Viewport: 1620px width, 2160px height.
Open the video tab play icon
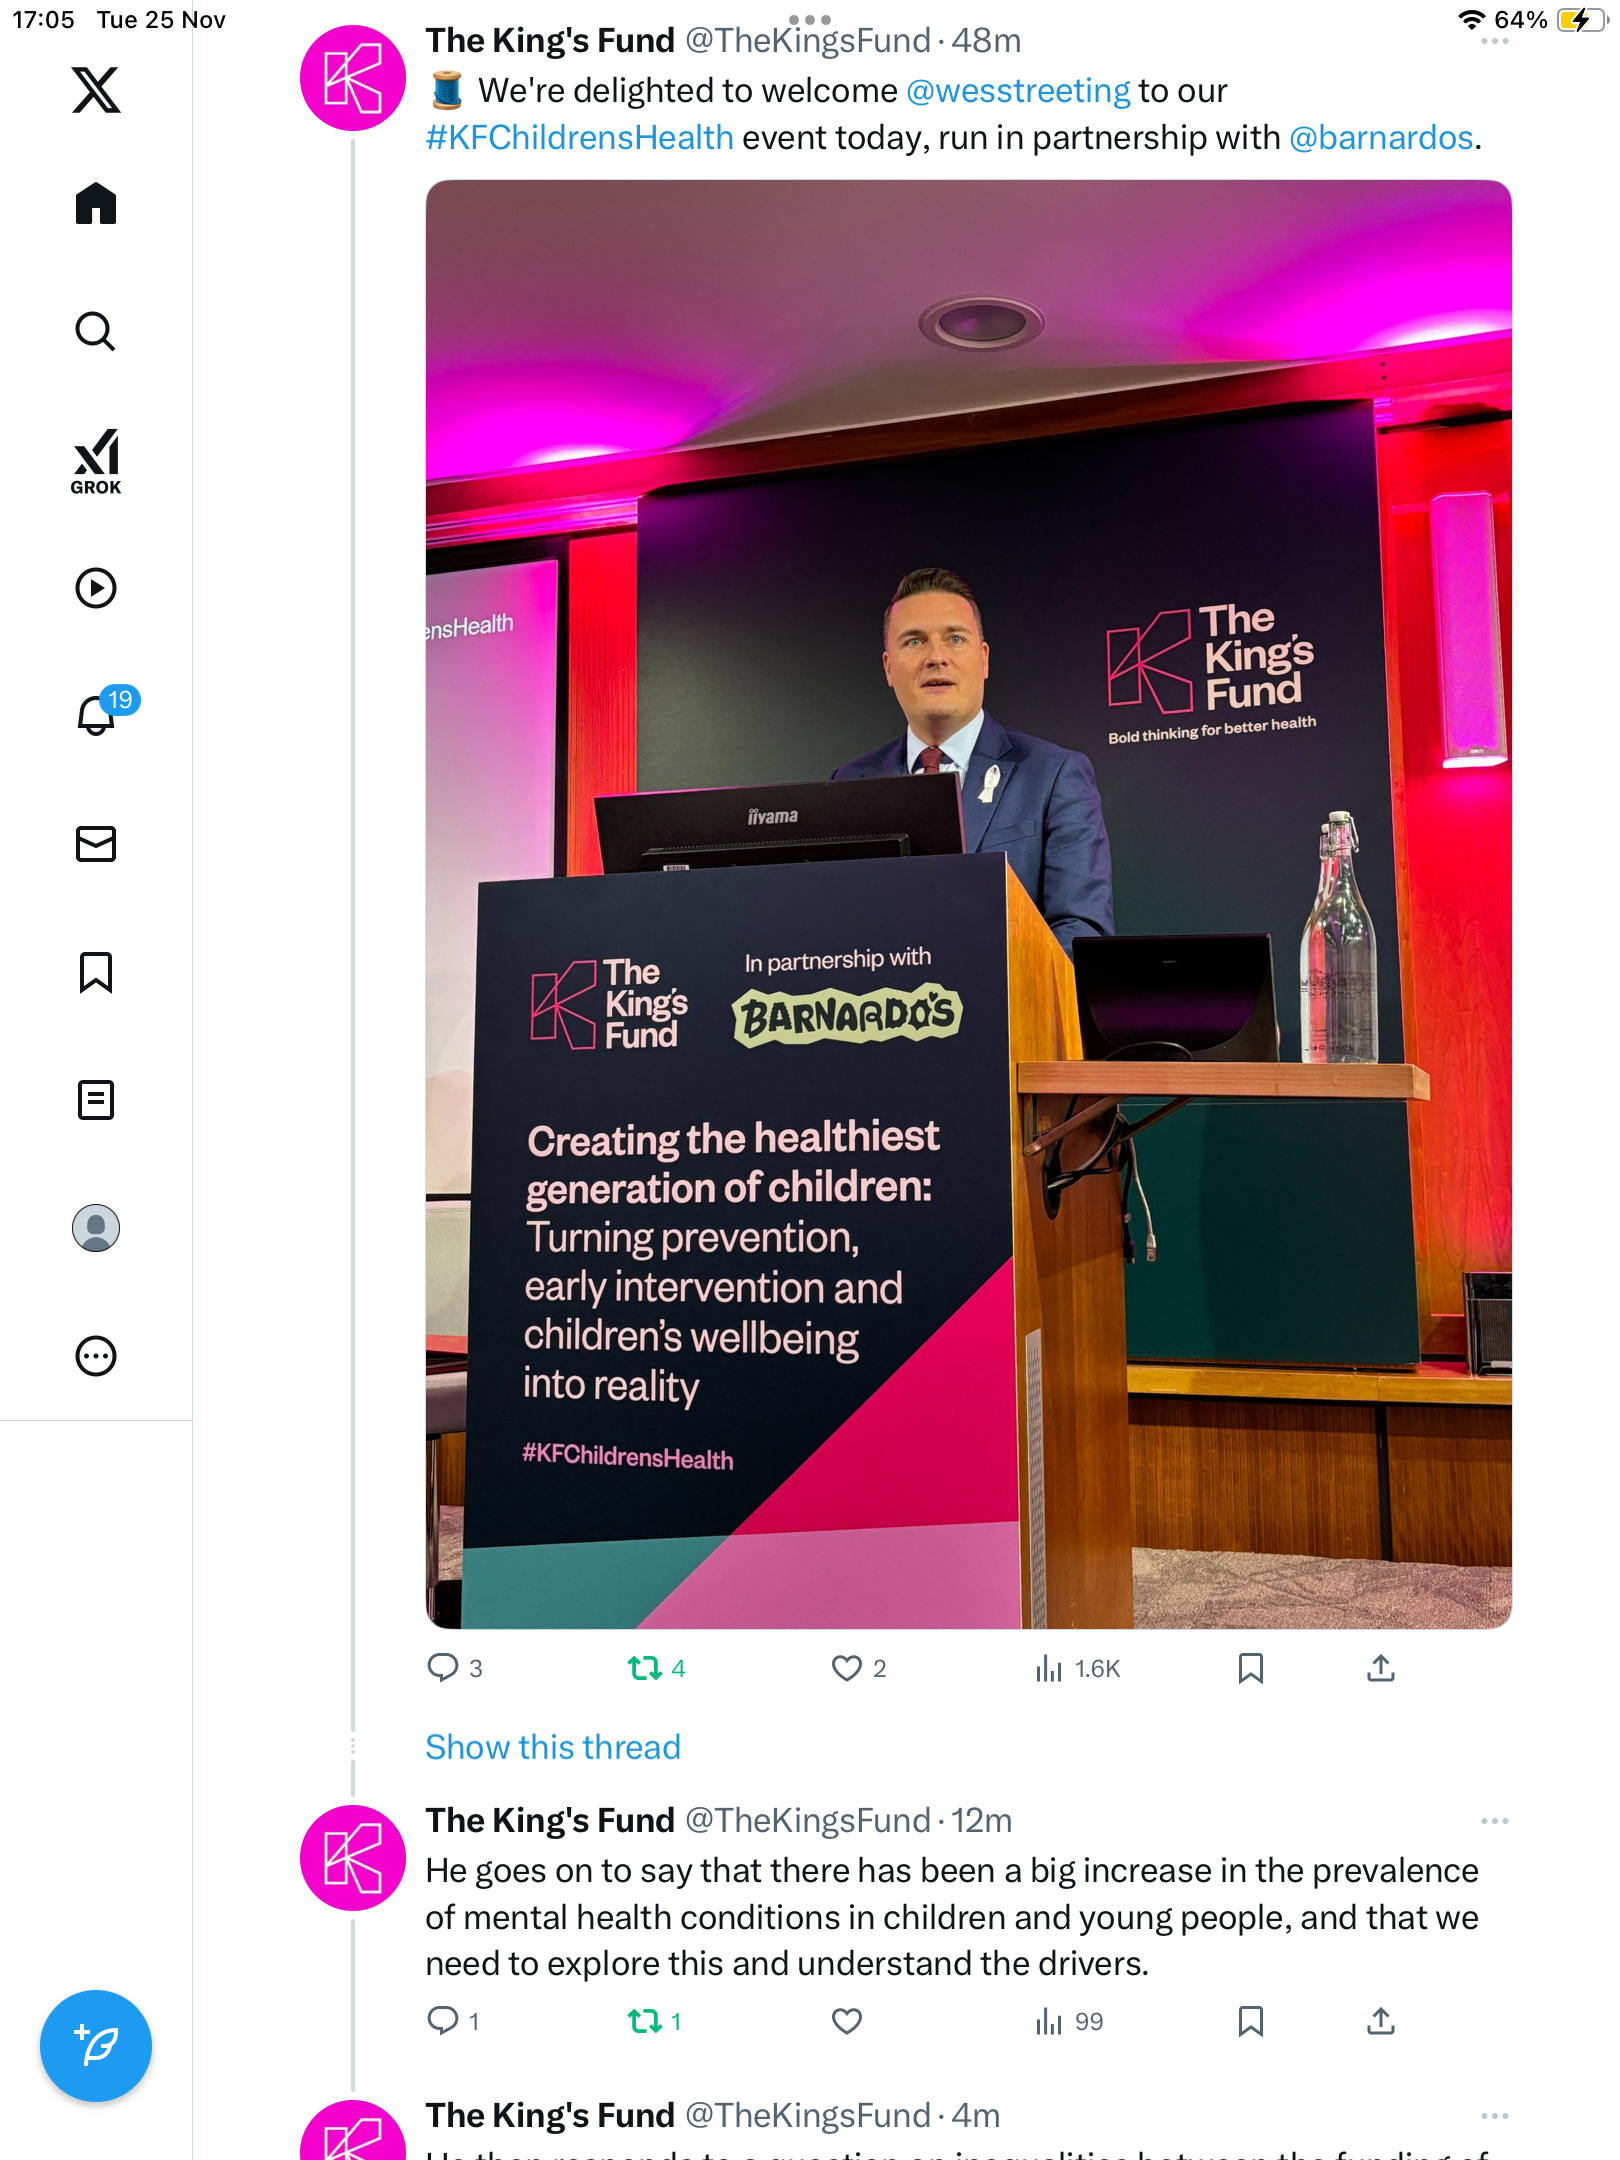pyautogui.click(x=96, y=588)
